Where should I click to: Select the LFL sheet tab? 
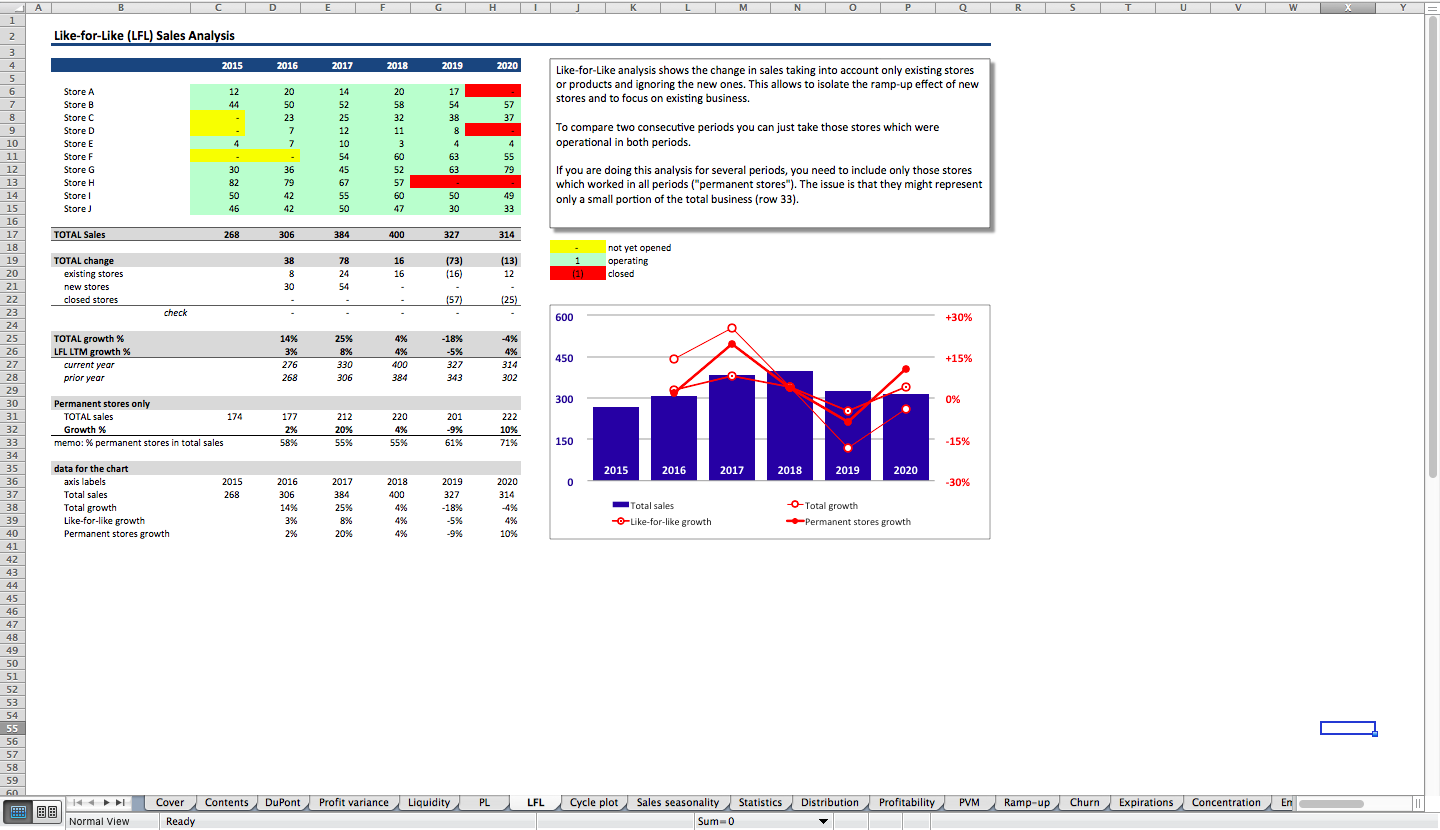click(x=536, y=803)
